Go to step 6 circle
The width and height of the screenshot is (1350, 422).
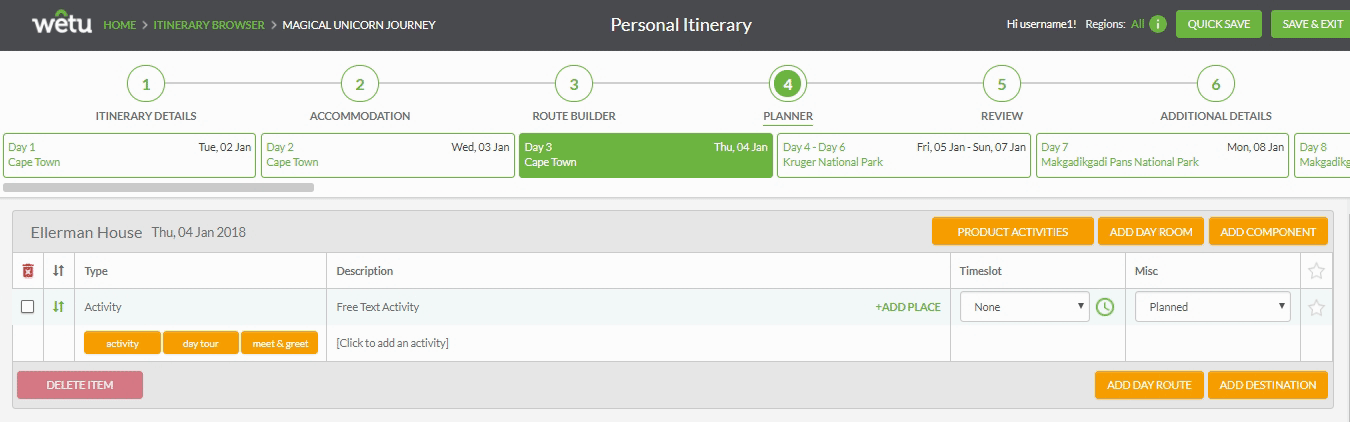pyautogui.click(x=1216, y=85)
